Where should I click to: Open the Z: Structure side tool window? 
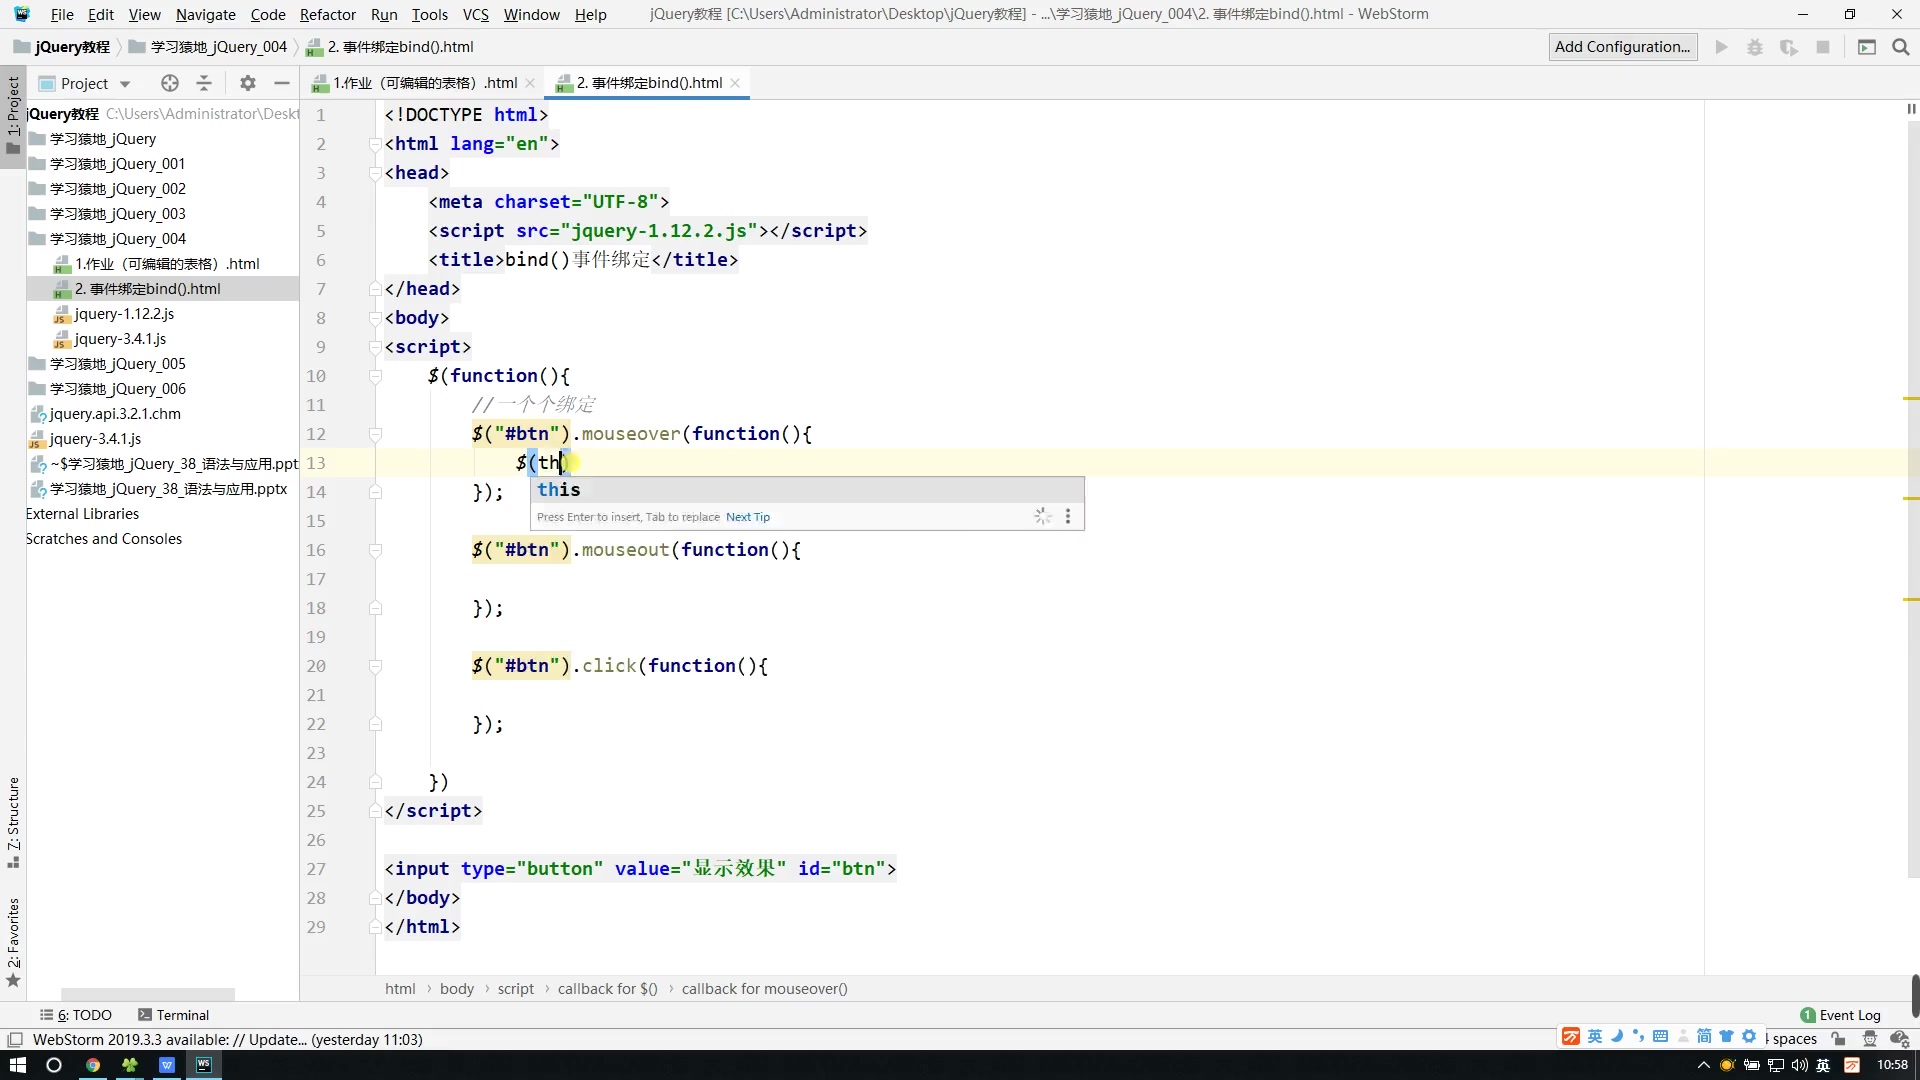(13, 822)
